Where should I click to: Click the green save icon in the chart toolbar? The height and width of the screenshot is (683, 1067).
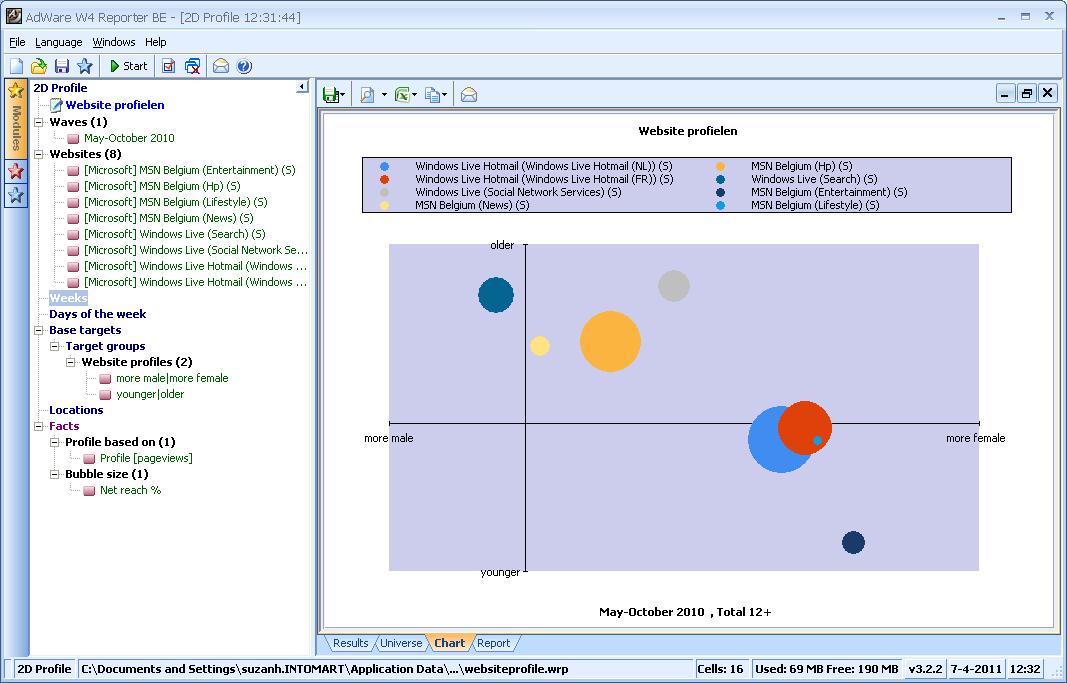coord(331,95)
